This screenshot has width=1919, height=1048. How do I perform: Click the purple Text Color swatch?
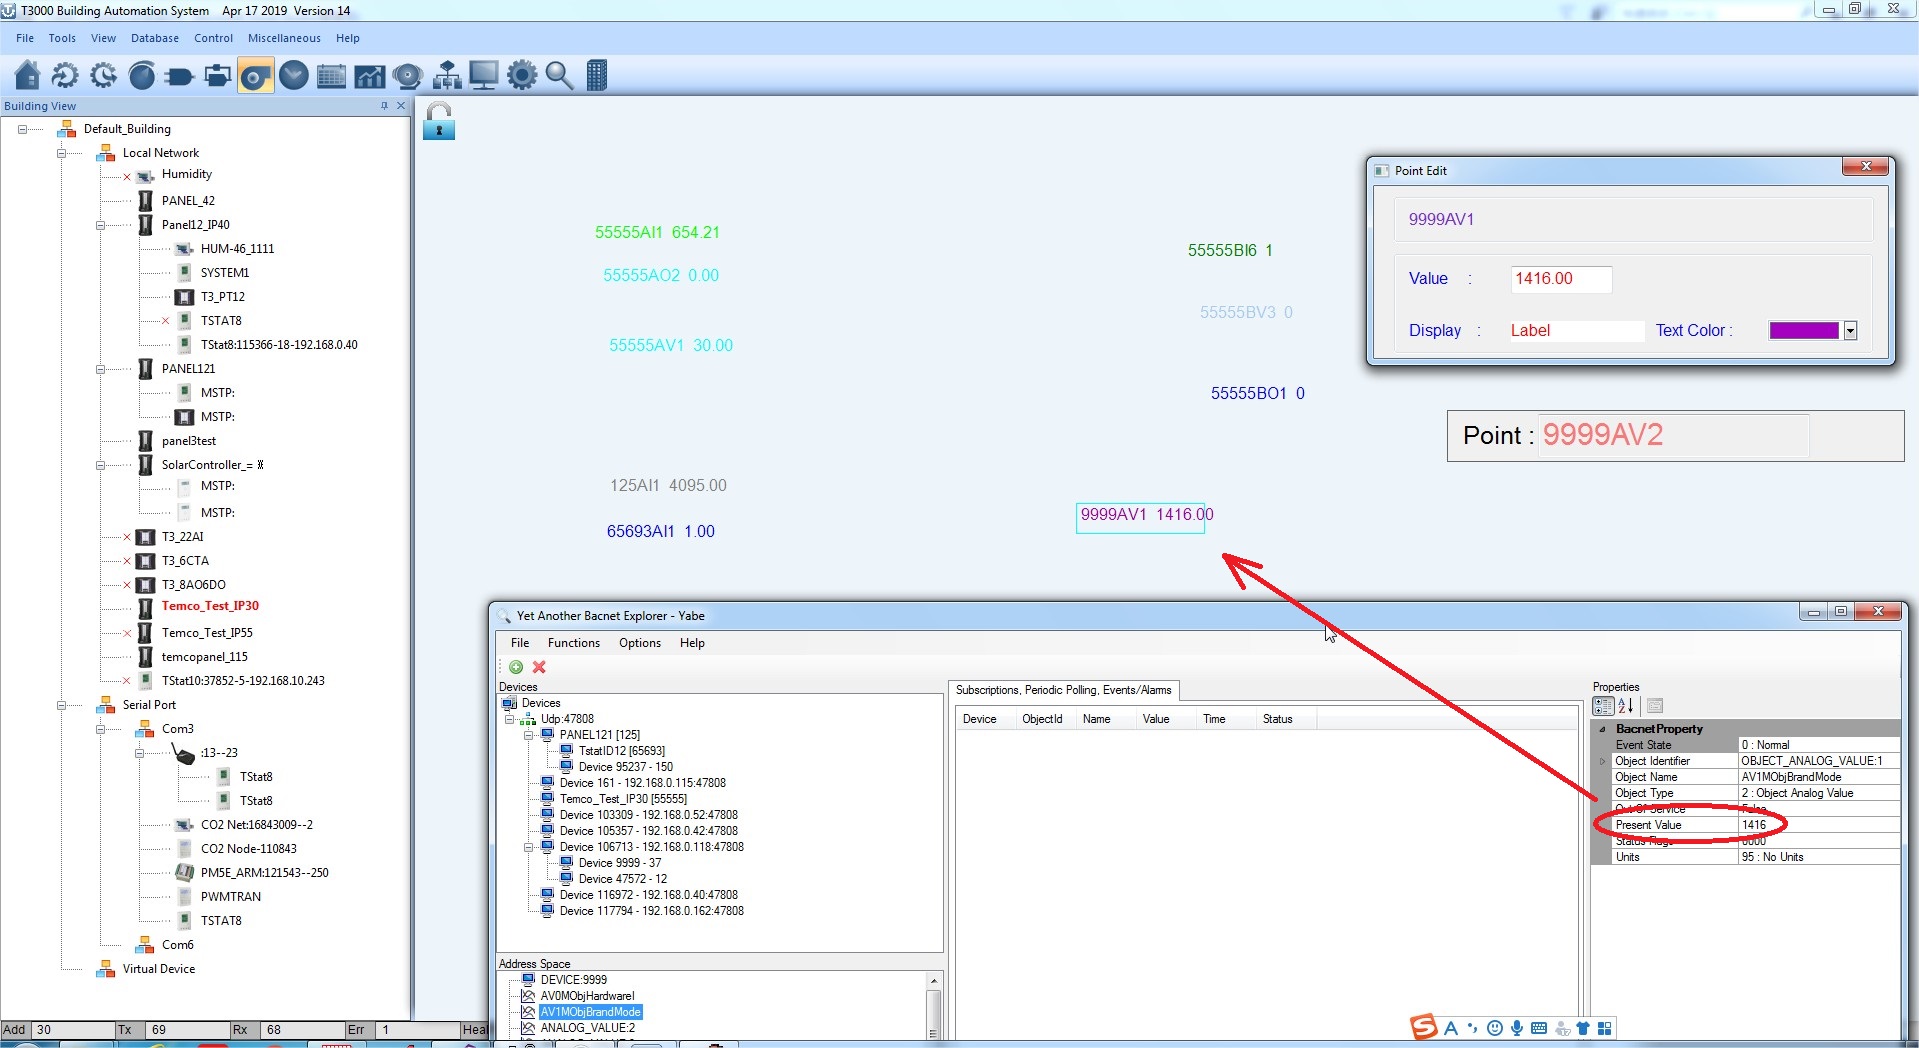1804,331
